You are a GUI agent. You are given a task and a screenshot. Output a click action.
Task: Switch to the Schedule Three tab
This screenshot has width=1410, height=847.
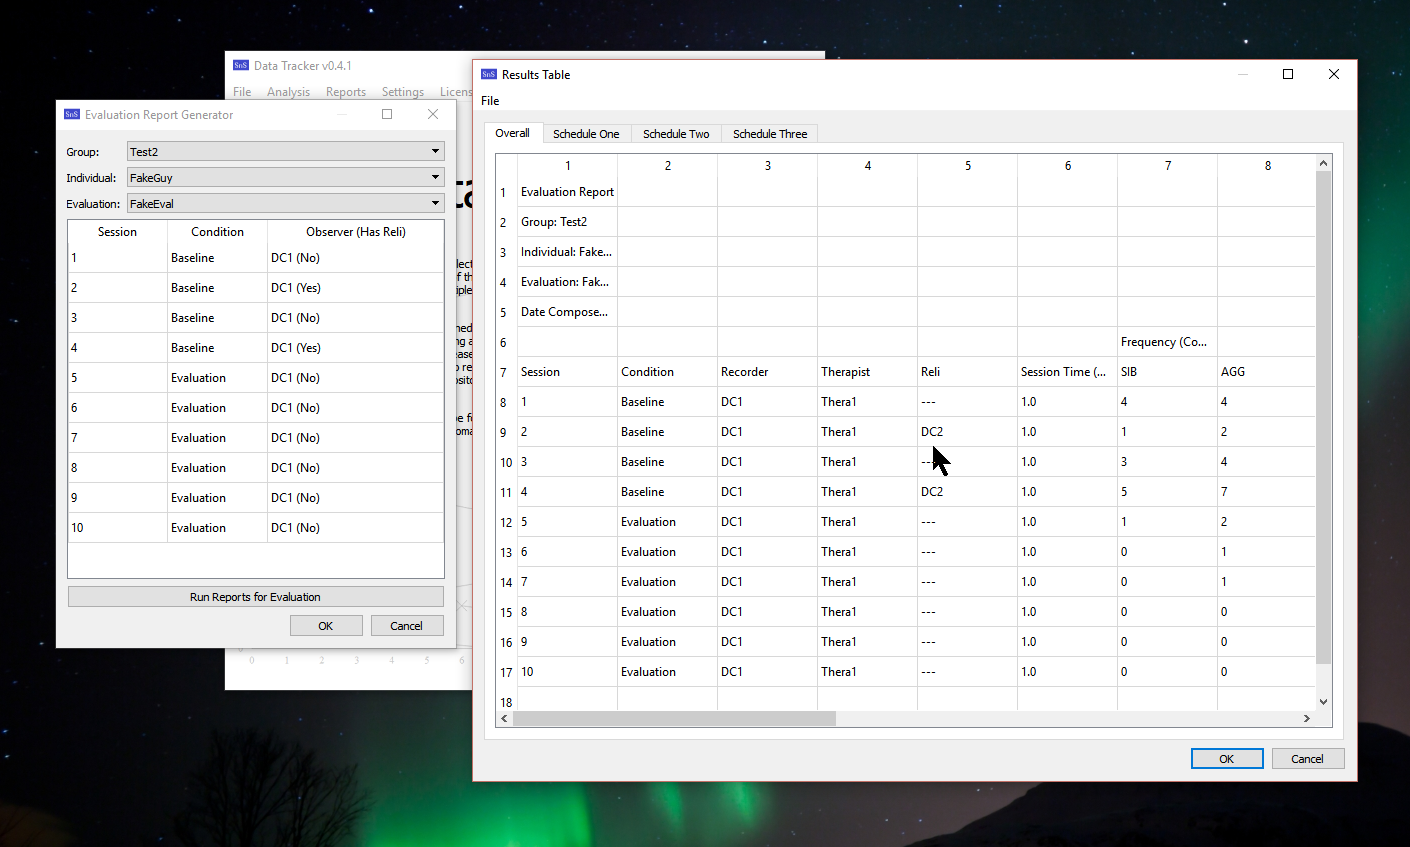pyautogui.click(x=769, y=134)
